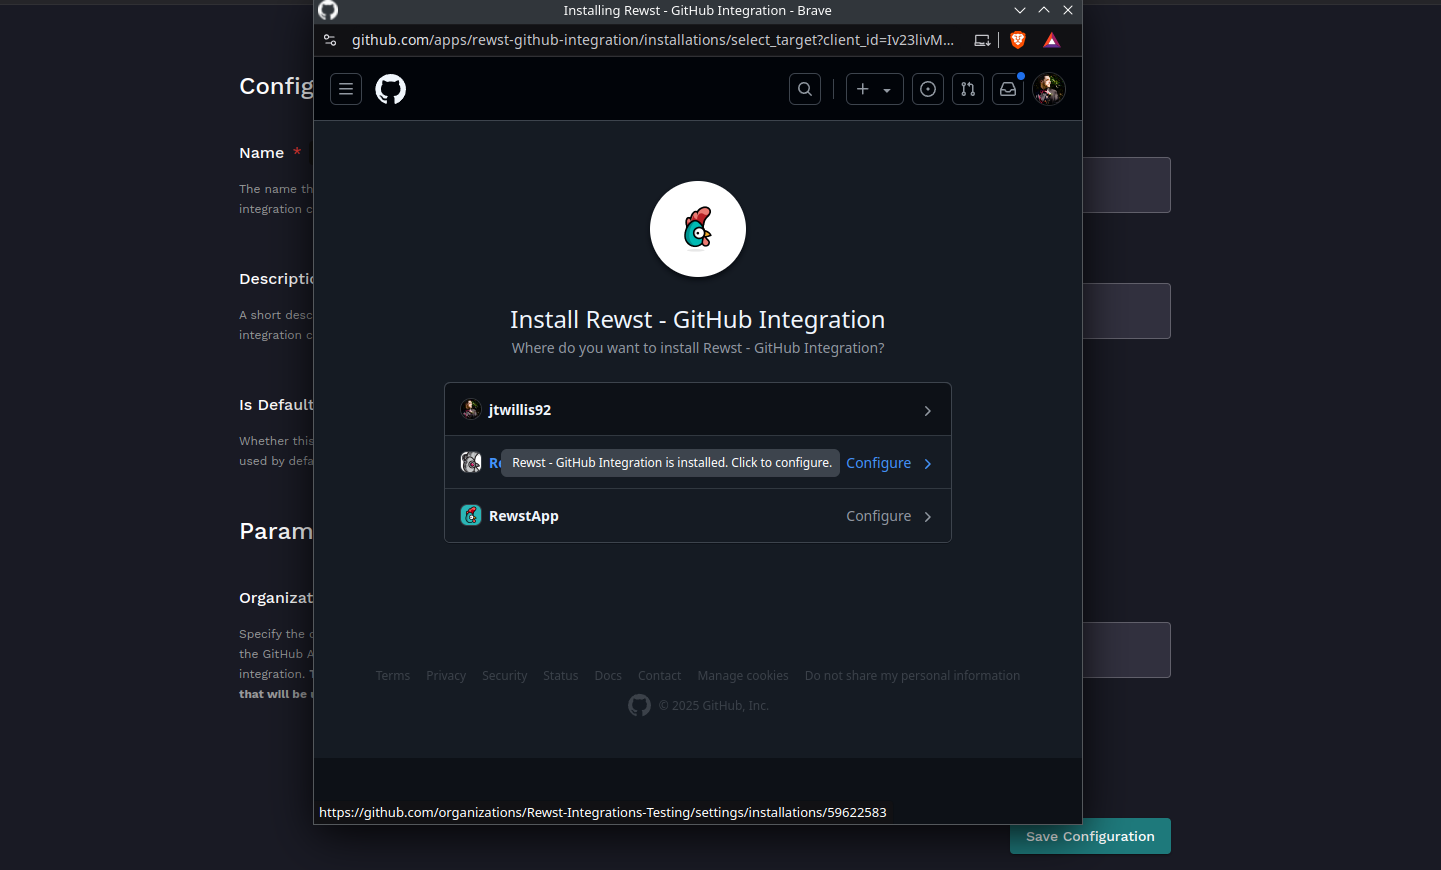Open the notifications inbox icon
Image resolution: width=1441 pixels, height=870 pixels.
point(1008,89)
